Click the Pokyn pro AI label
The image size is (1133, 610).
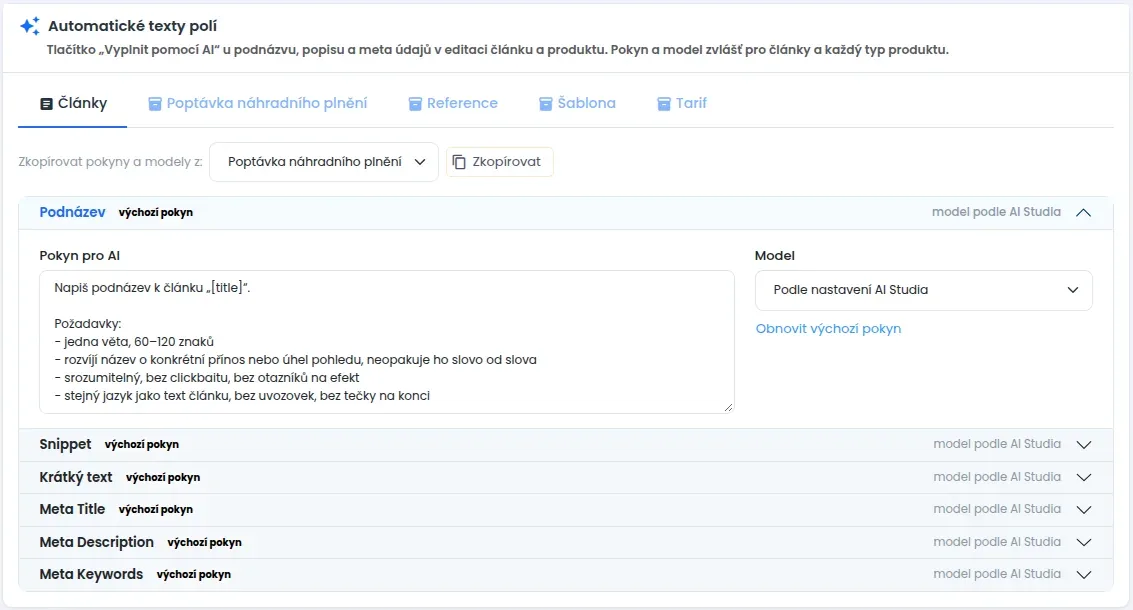[79, 256]
